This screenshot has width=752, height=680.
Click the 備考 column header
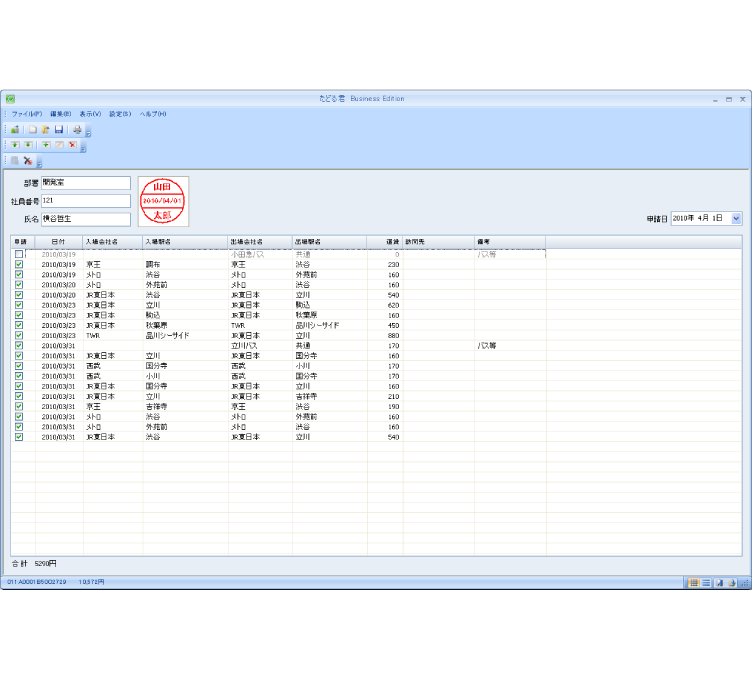(x=510, y=242)
